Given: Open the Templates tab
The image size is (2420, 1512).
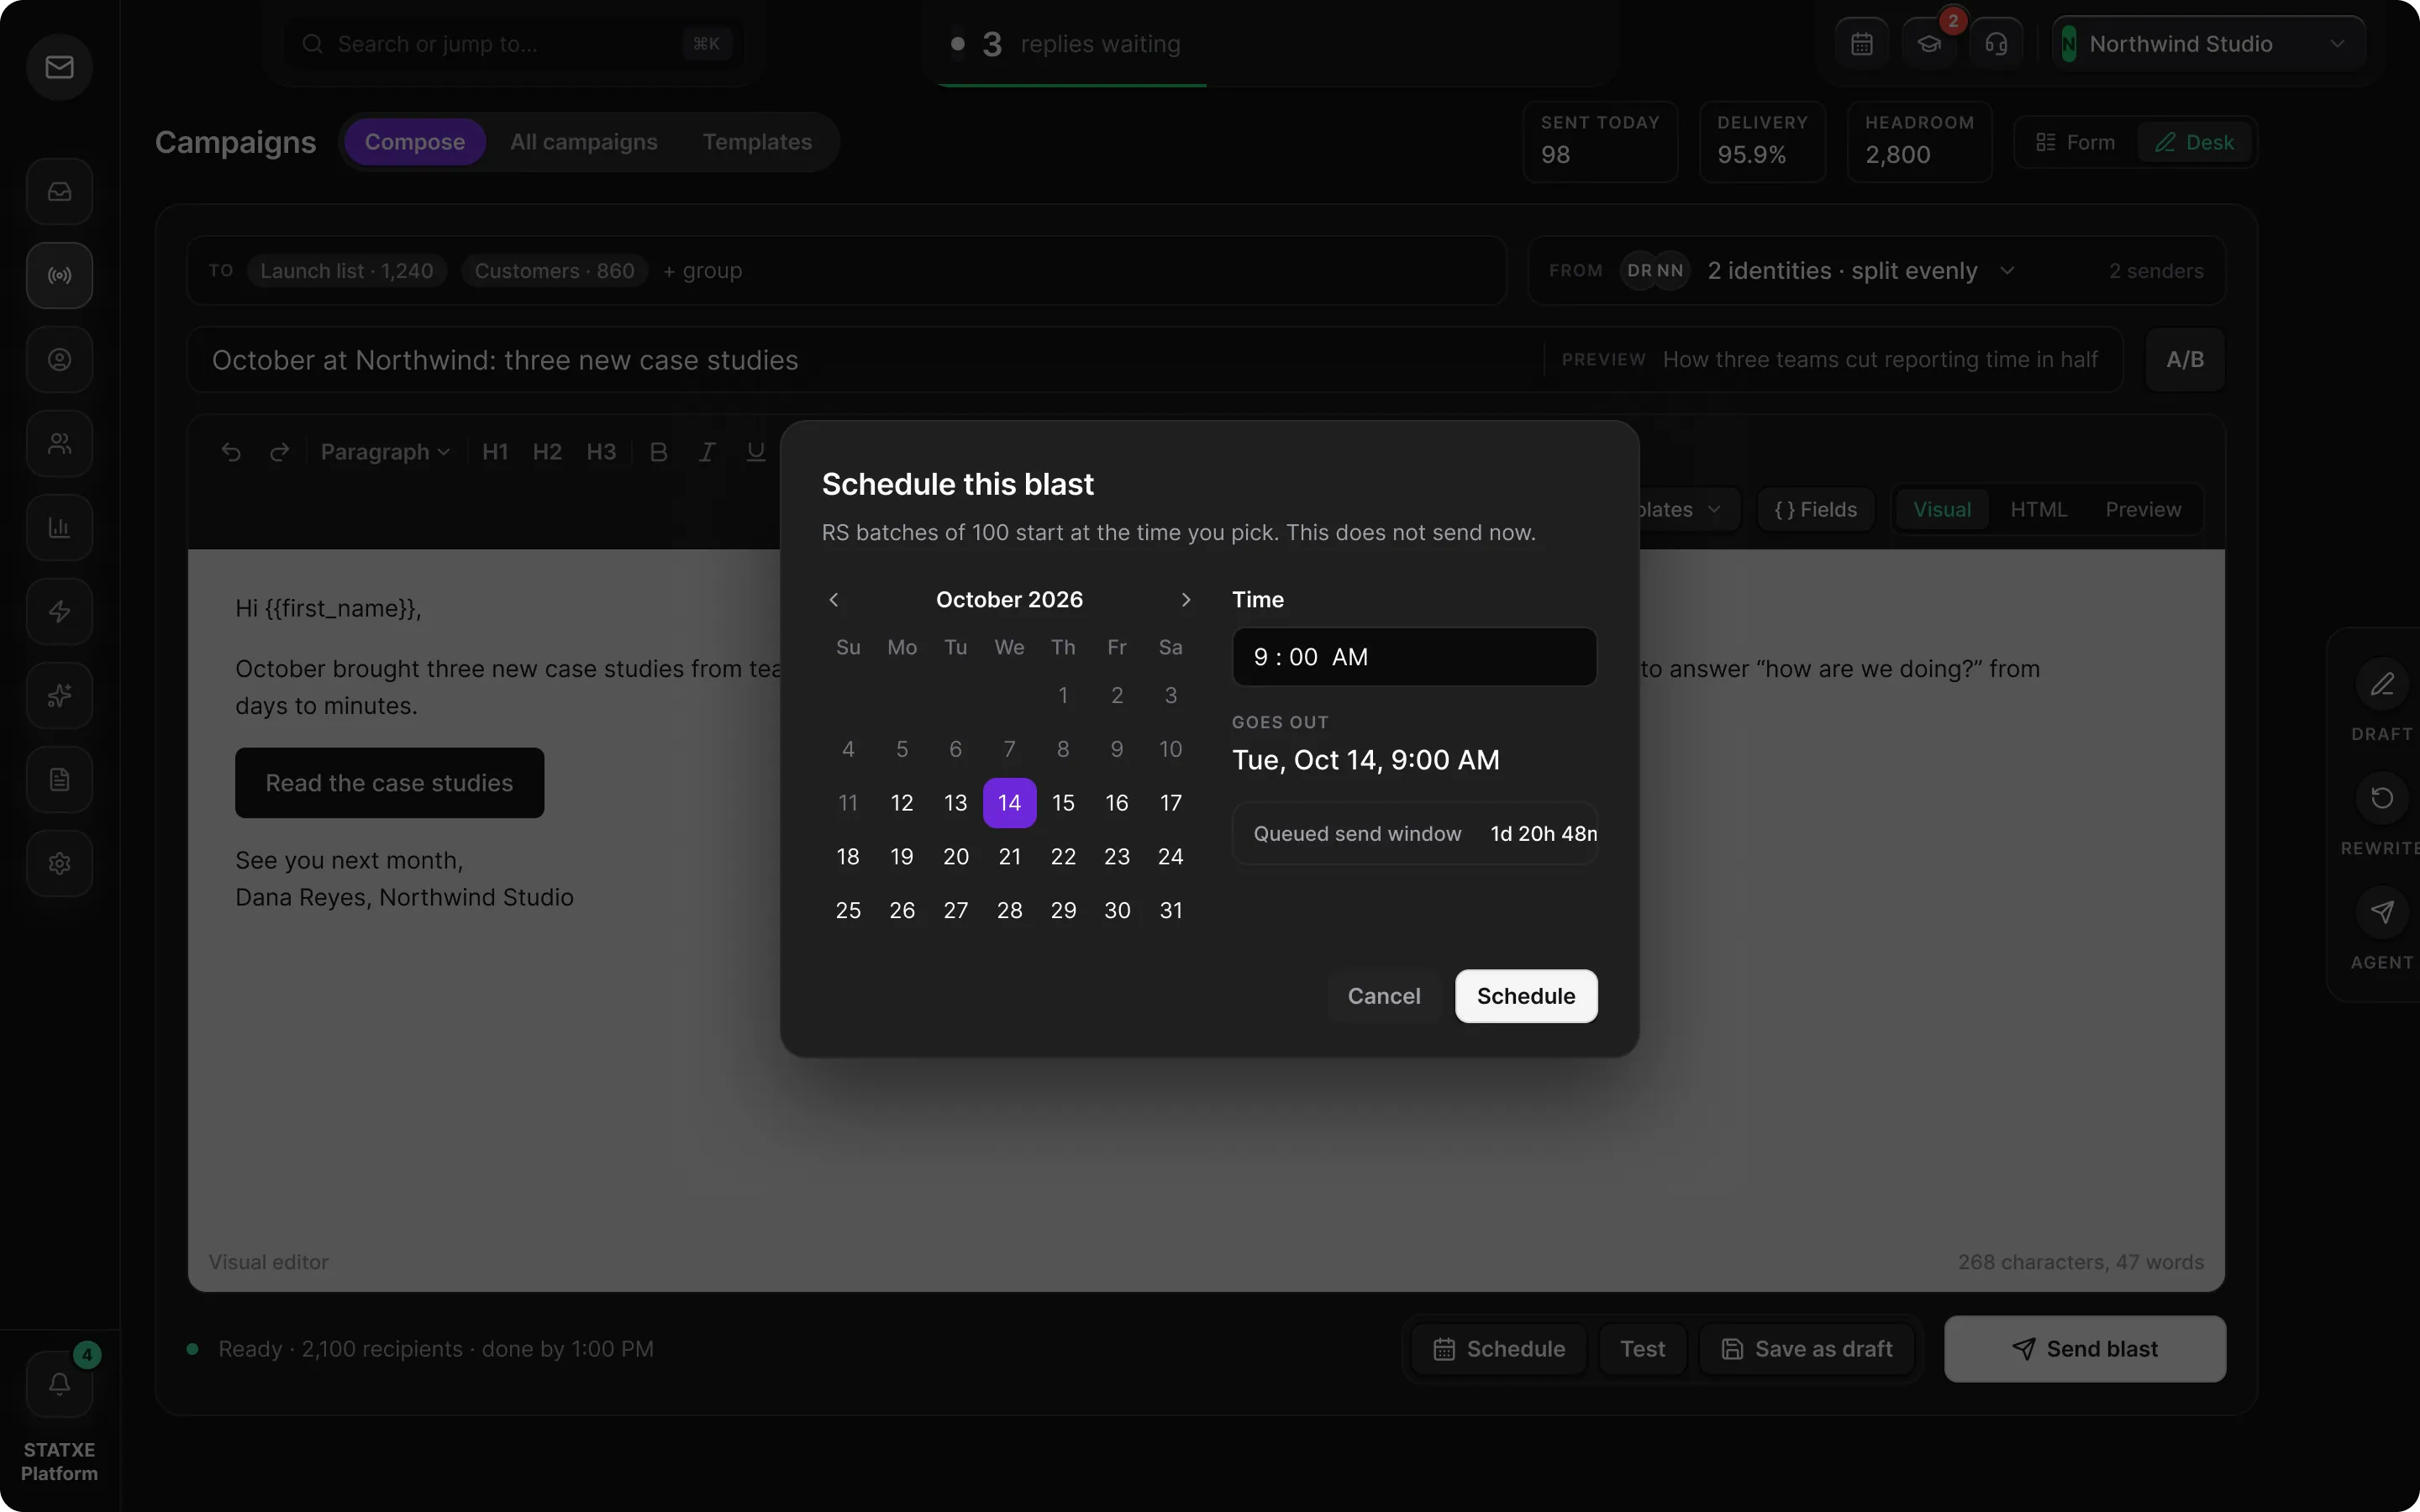Looking at the screenshot, I should 757,142.
